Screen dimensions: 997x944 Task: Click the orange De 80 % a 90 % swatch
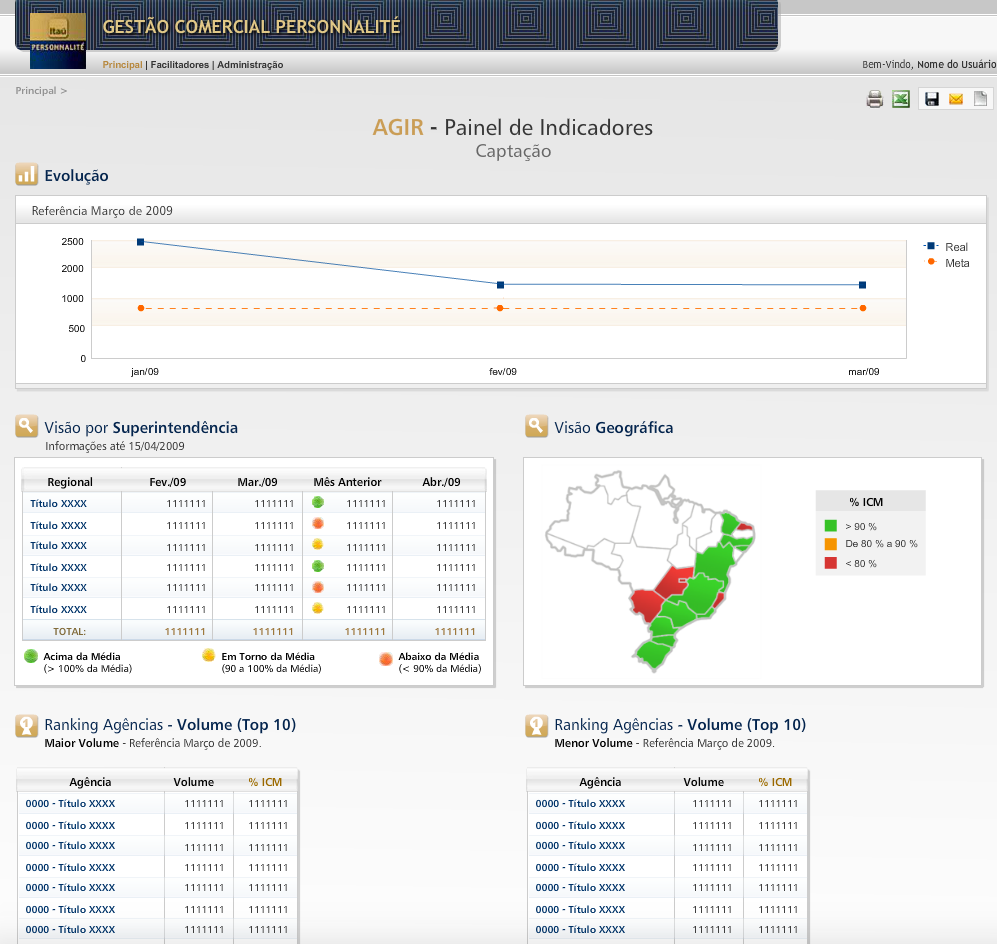(830, 544)
